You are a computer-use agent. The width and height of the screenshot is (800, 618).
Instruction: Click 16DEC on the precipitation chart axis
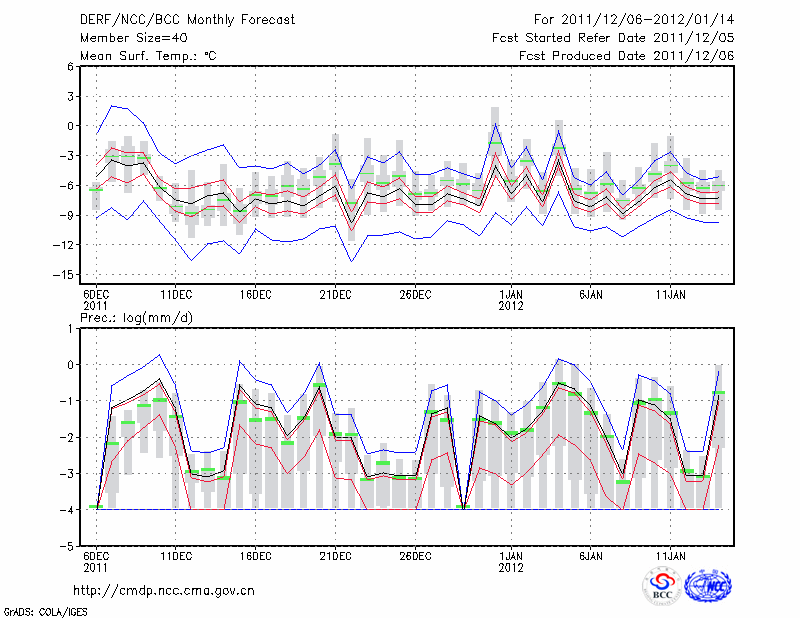pos(255,555)
